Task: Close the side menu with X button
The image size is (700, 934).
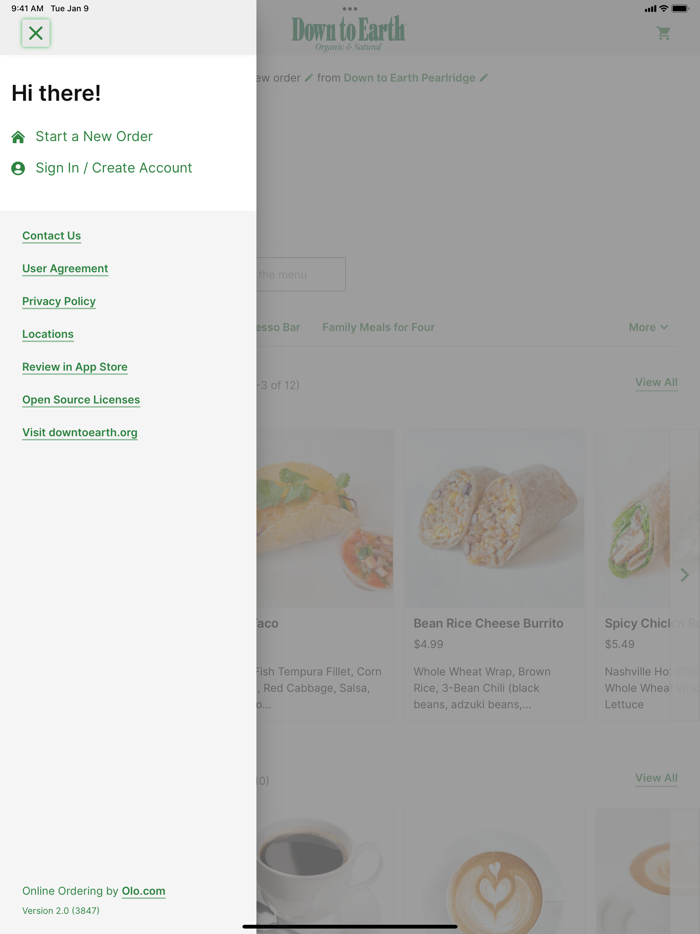Action: click(36, 33)
